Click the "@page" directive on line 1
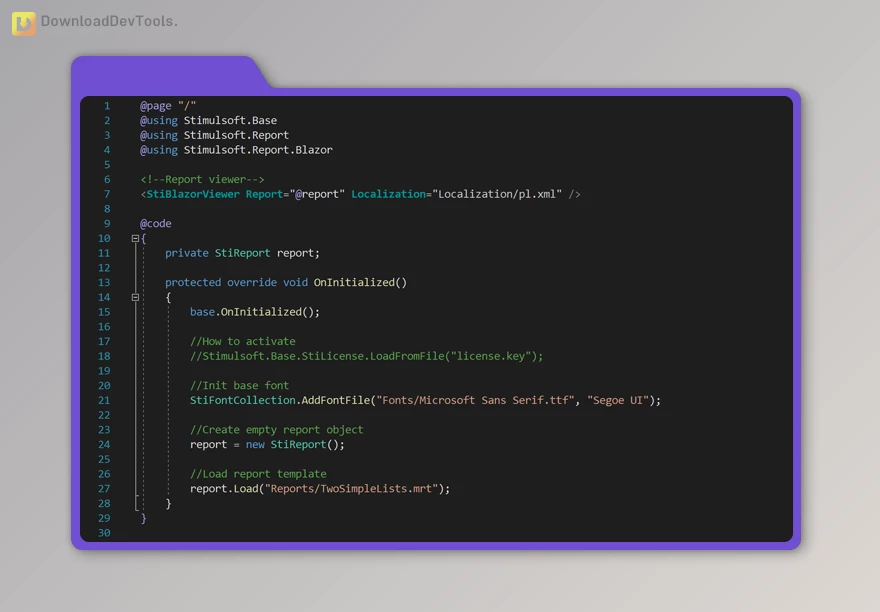 point(155,106)
